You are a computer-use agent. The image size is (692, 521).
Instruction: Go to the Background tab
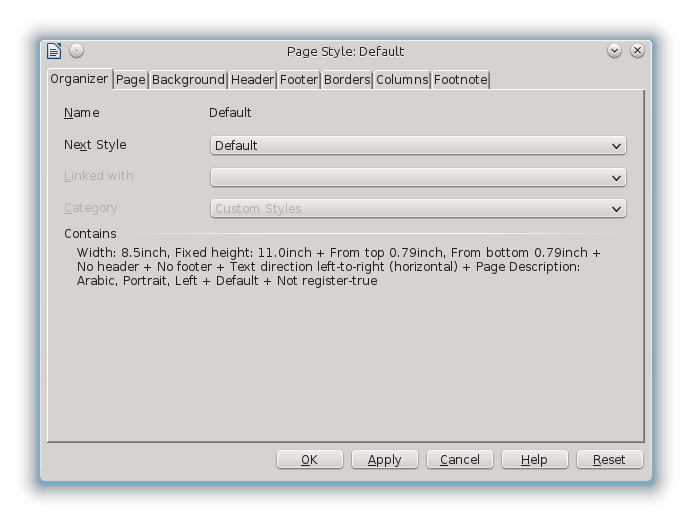click(x=188, y=80)
